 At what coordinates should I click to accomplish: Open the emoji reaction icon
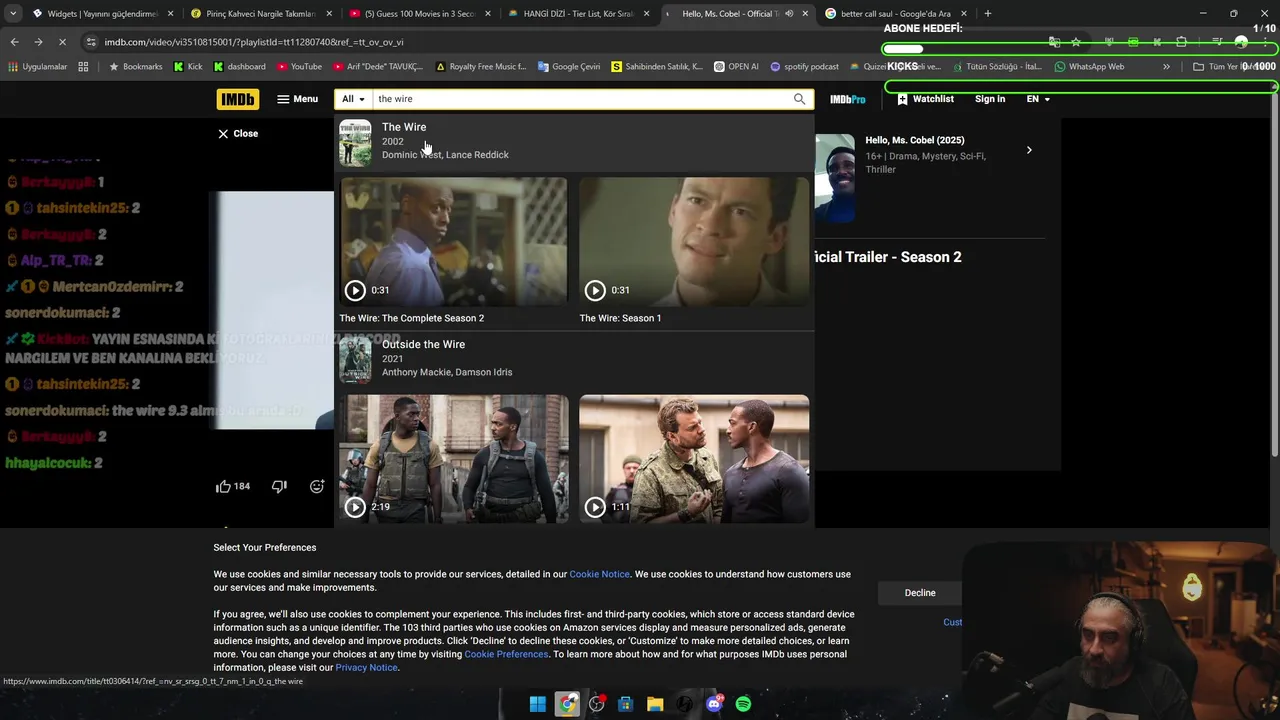pyautogui.click(x=317, y=486)
